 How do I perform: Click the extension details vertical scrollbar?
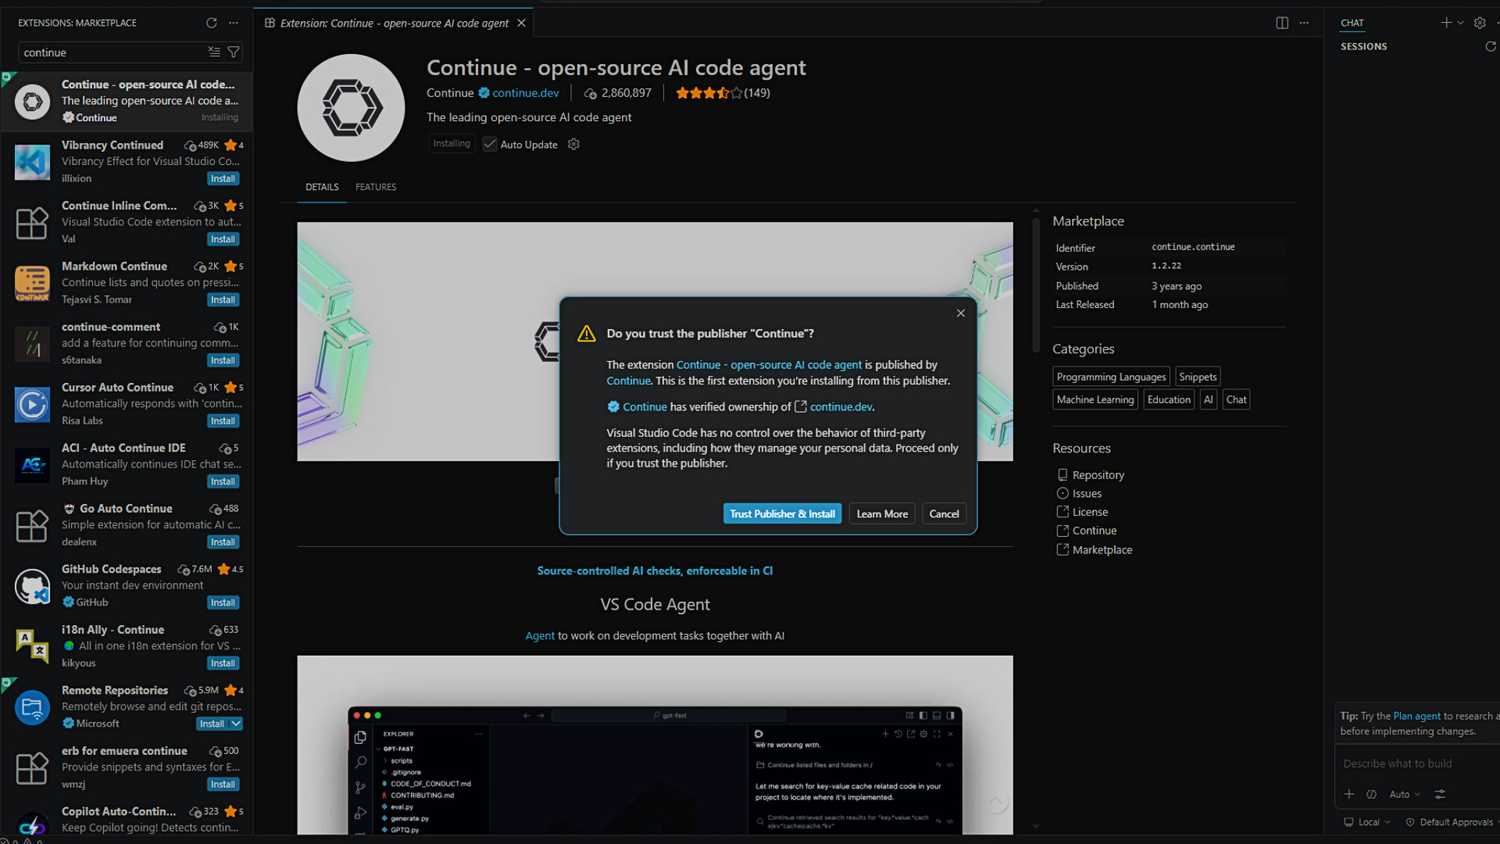point(1036,285)
